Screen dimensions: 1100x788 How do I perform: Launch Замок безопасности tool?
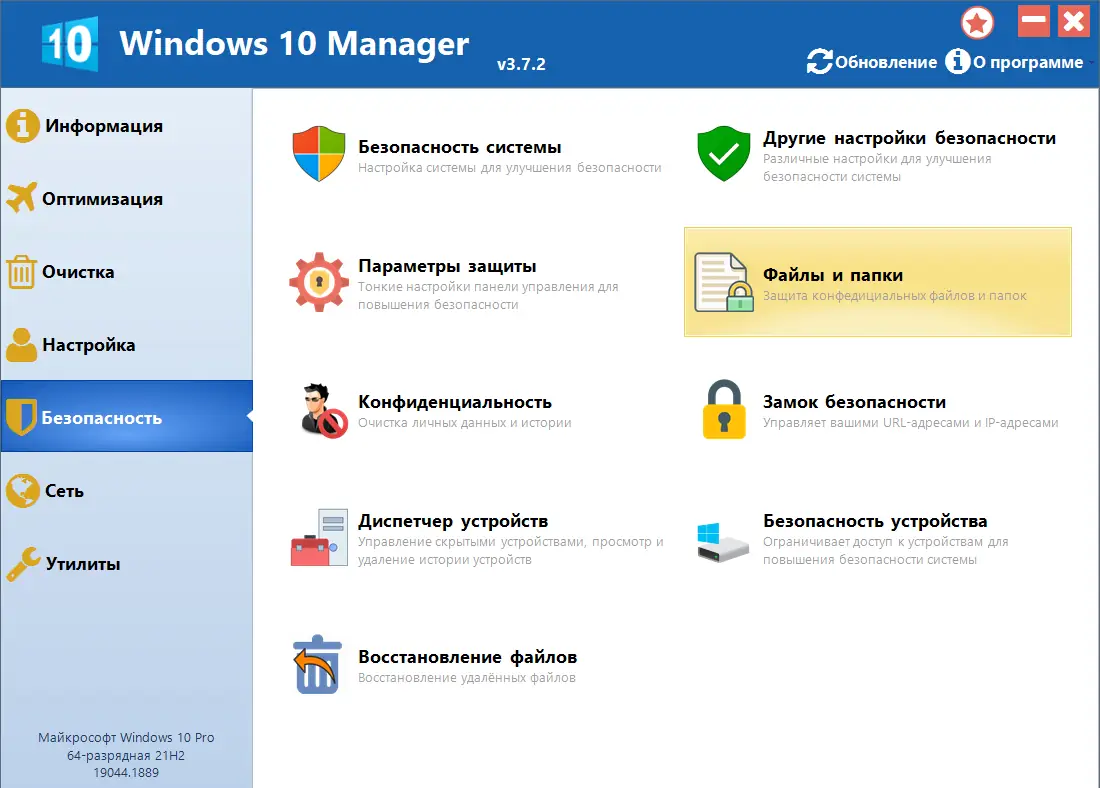[878, 410]
